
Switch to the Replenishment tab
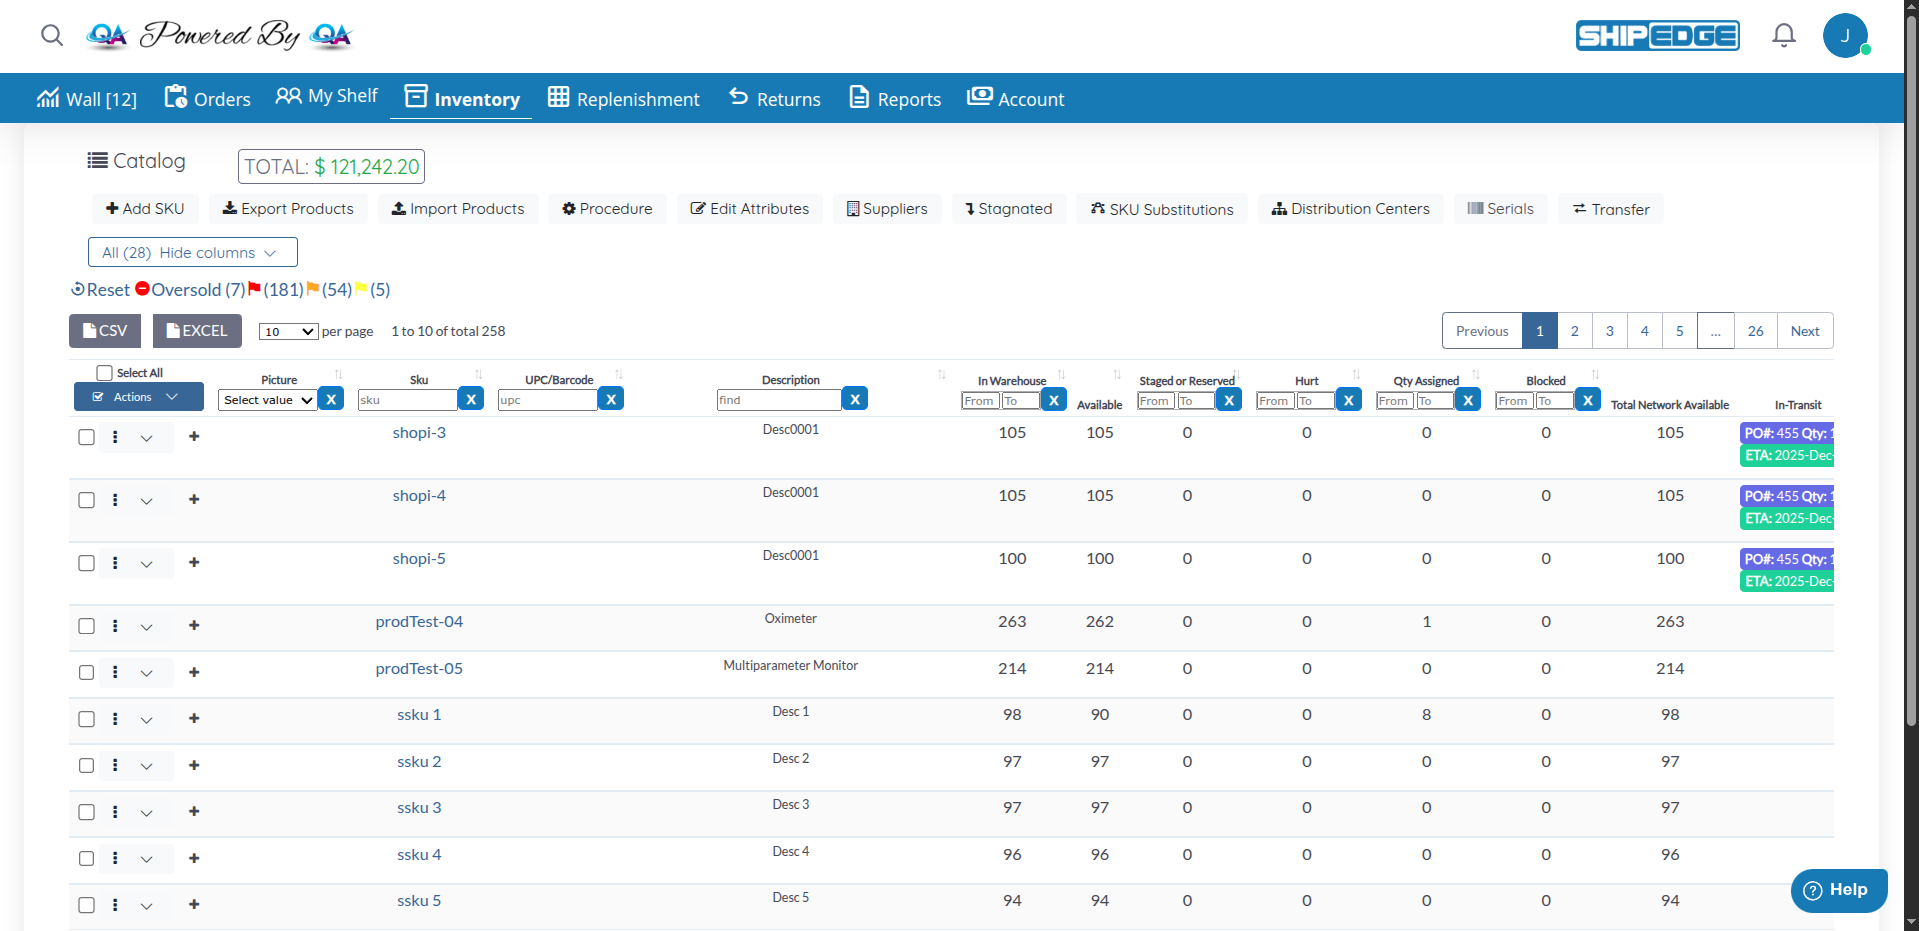pyautogui.click(x=624, y=98)
